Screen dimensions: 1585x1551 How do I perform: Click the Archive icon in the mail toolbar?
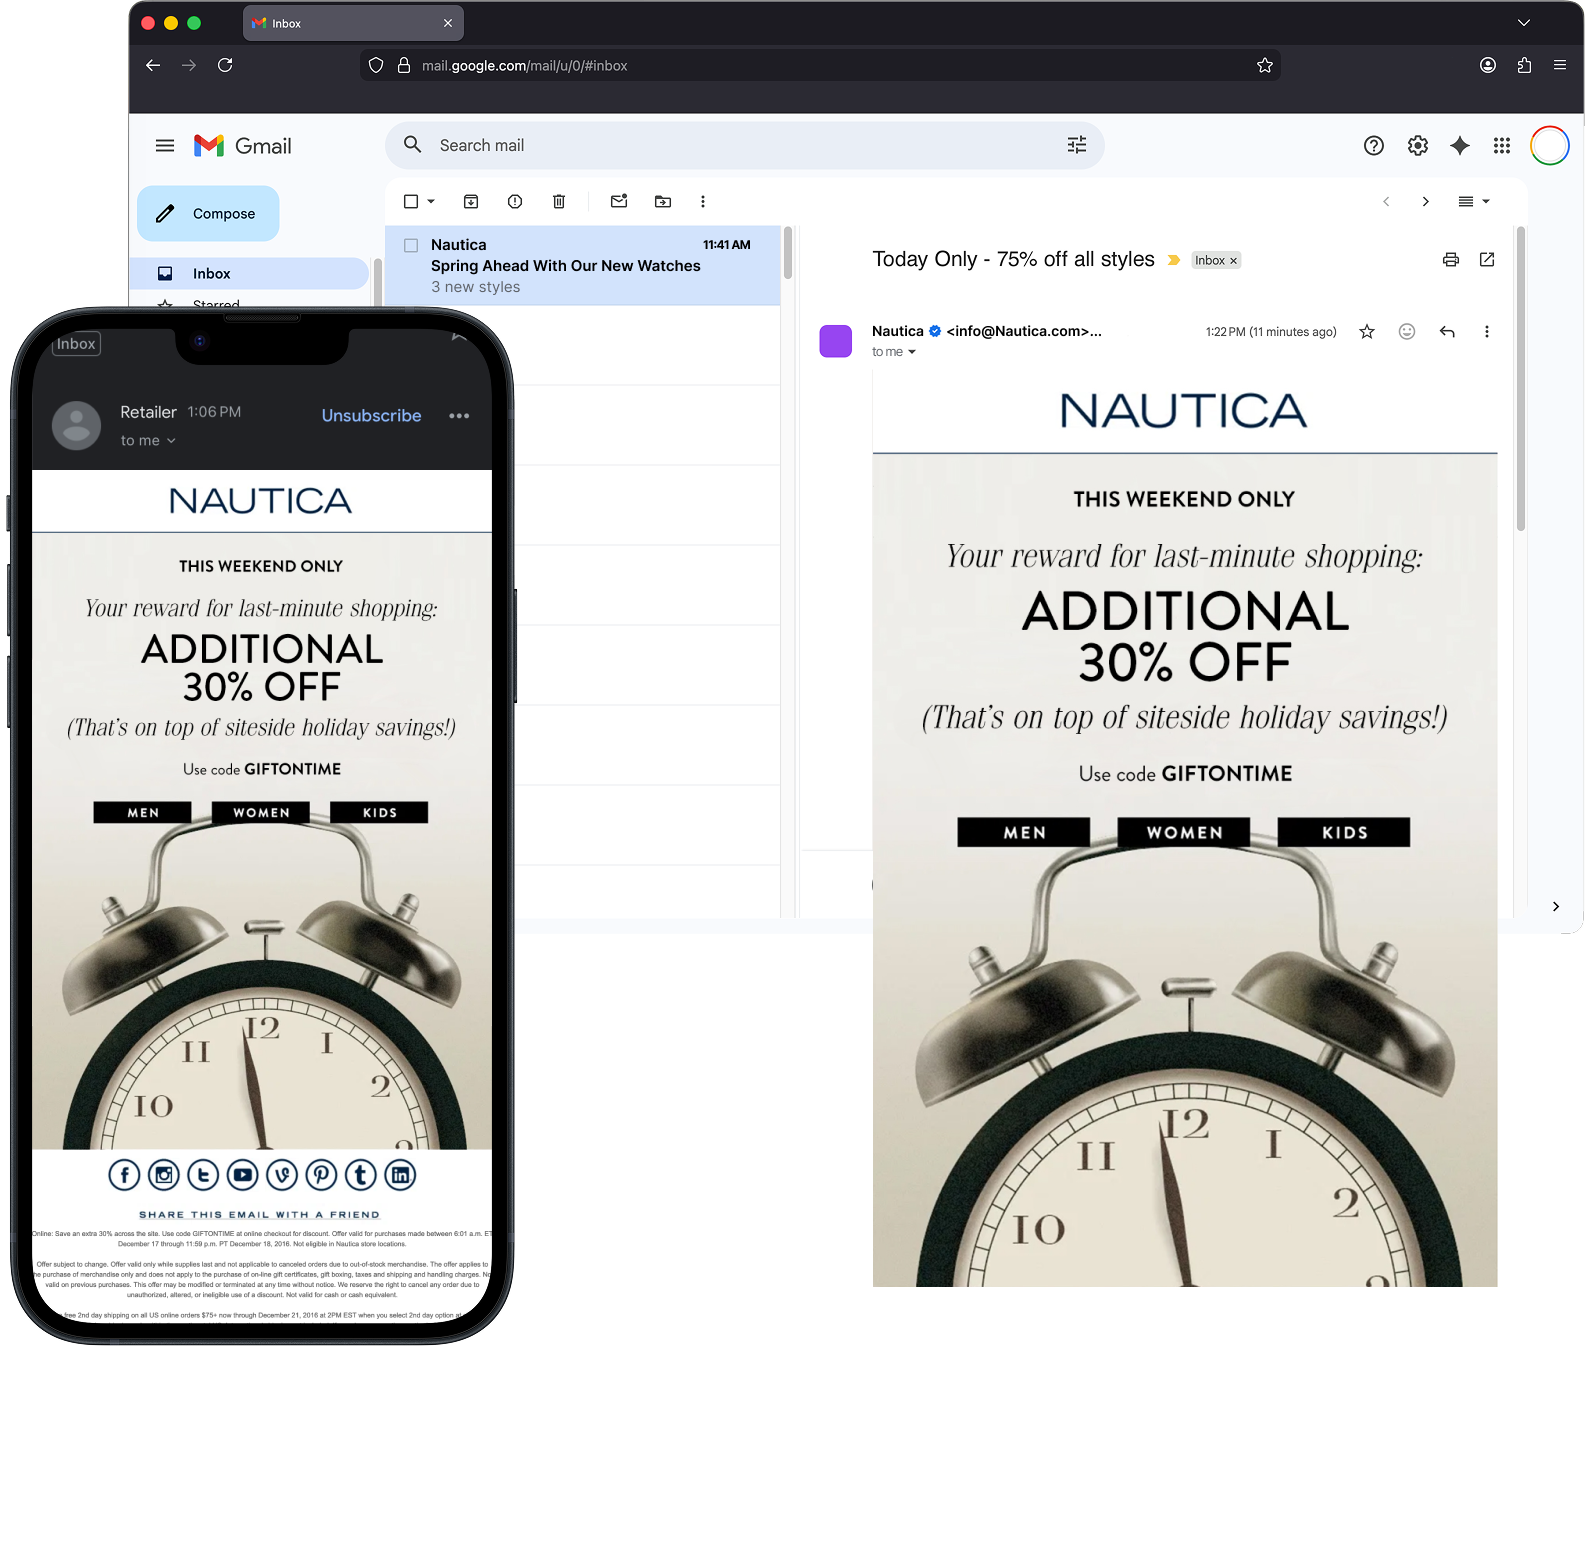tap(471, 202)
